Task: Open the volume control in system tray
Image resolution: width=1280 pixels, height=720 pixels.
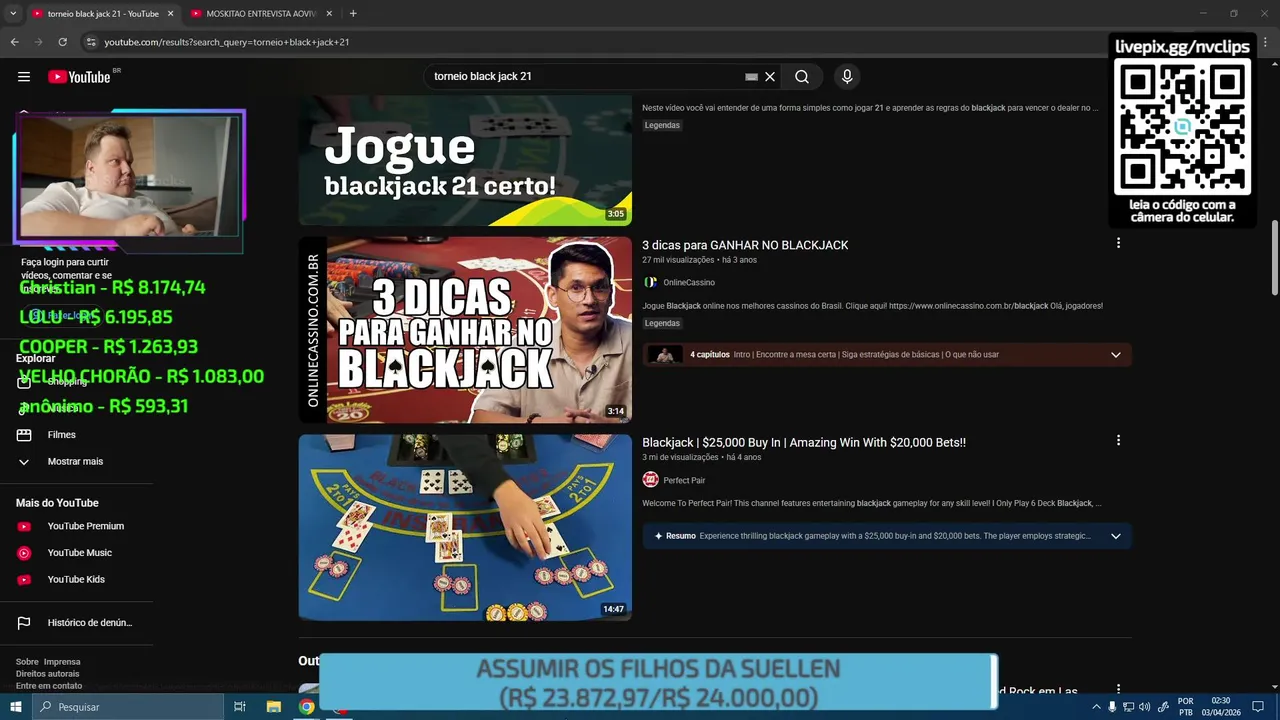Action: 1144,707
